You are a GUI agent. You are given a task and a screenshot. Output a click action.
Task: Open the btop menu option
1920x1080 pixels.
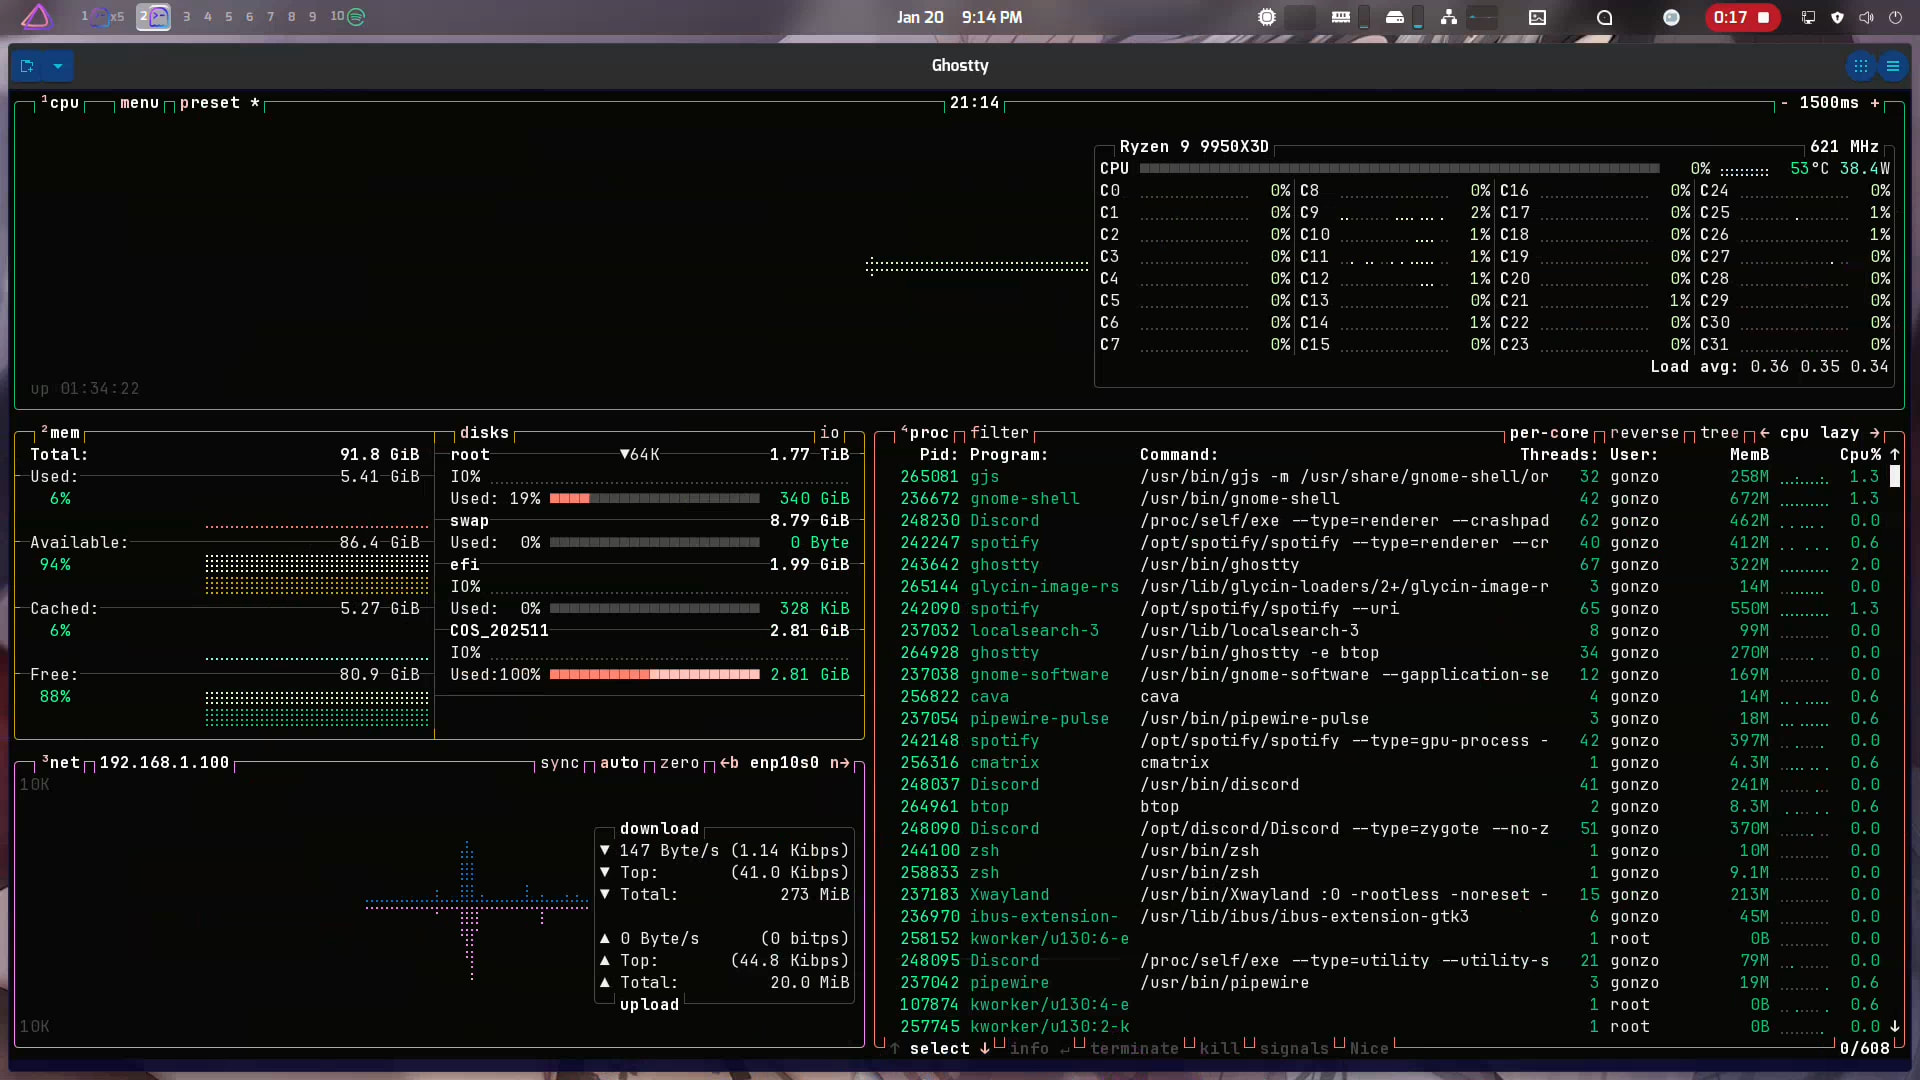(x=139, y=103)
